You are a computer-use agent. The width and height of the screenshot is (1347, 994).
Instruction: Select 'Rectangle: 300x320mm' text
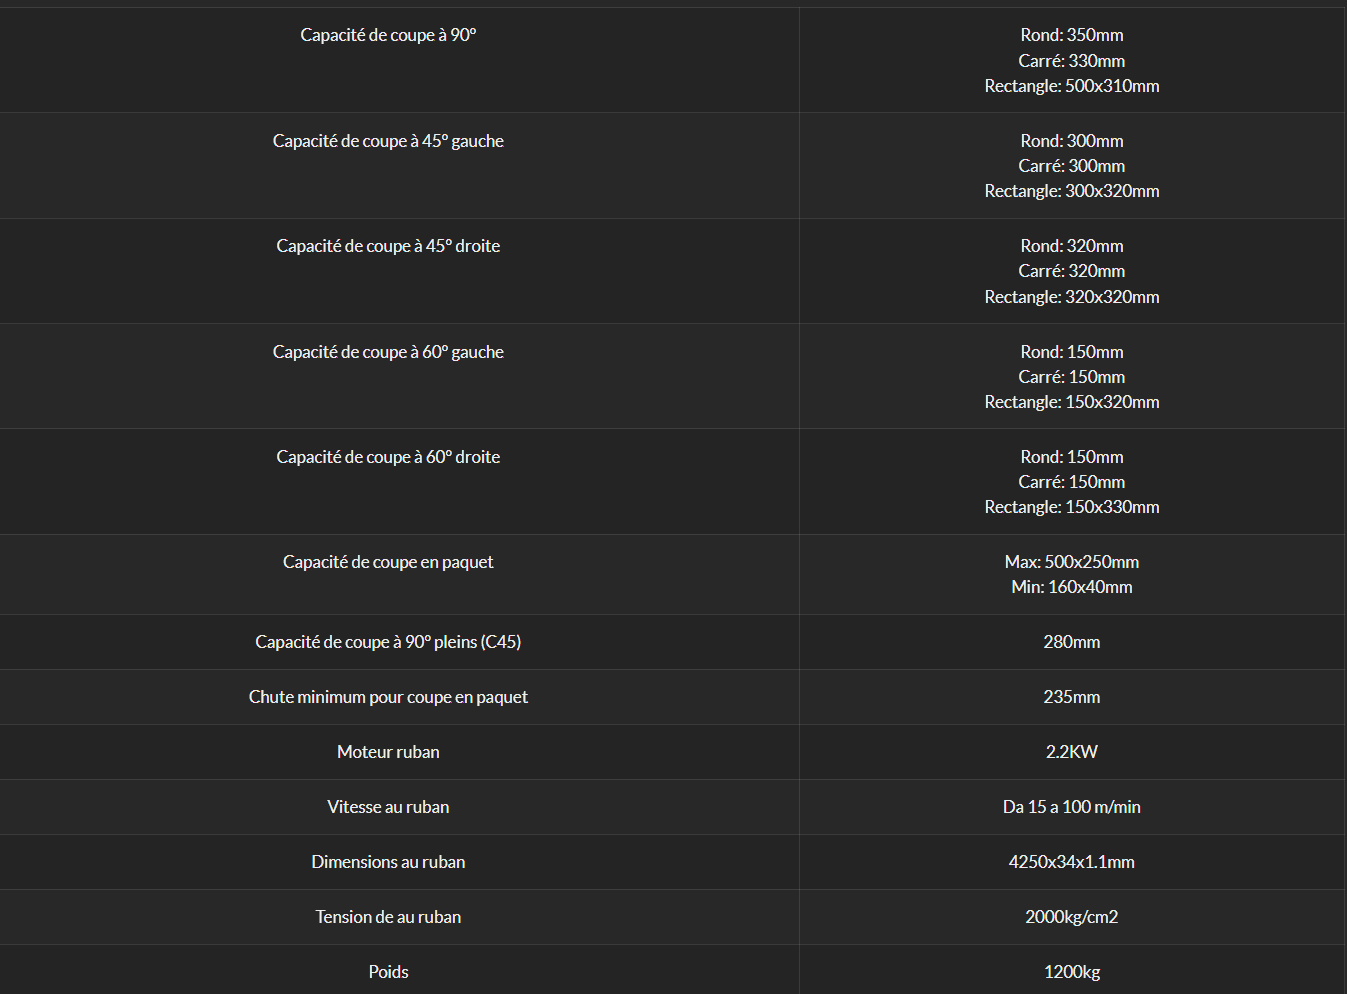pyautogui.click(x=1072, y=191)
